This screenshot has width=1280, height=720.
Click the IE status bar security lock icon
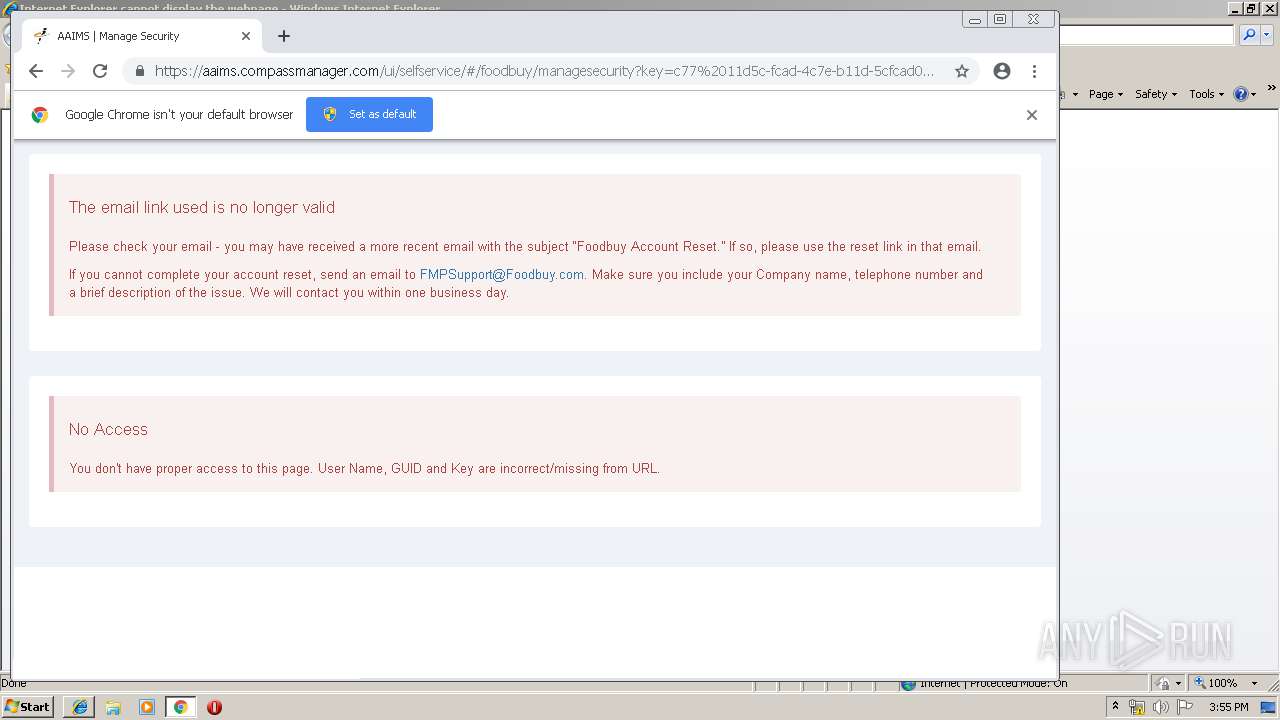click(x=1164, y=683)
